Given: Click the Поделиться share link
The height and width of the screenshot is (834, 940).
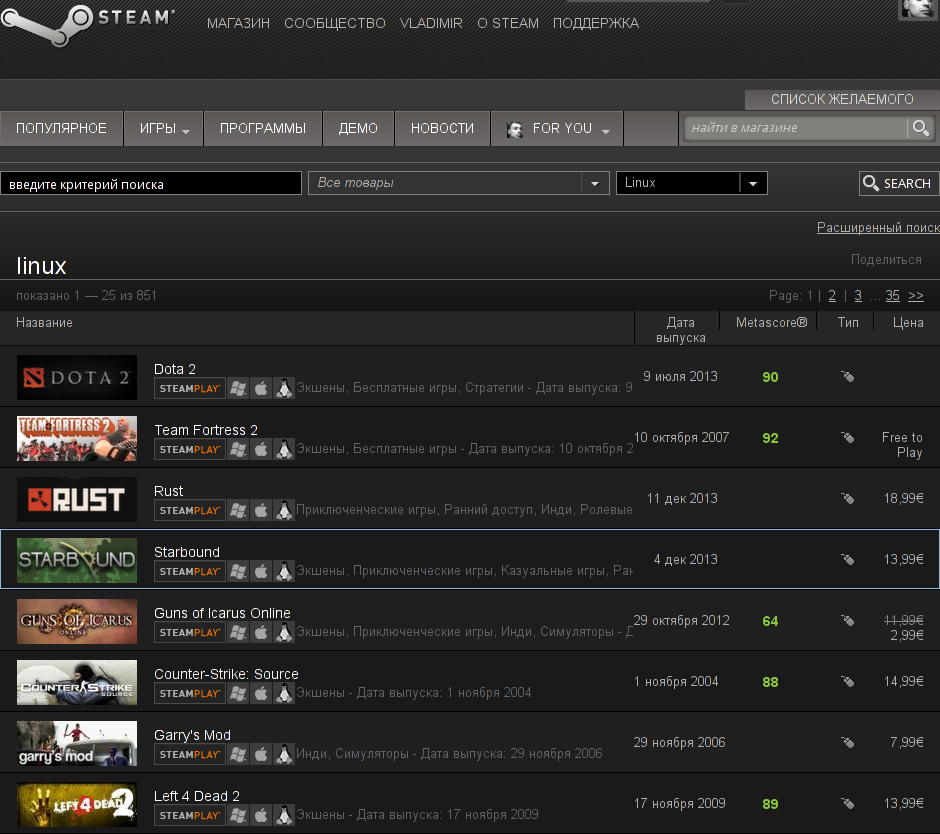Looking at the screenshot, I should tap(886, 260).
